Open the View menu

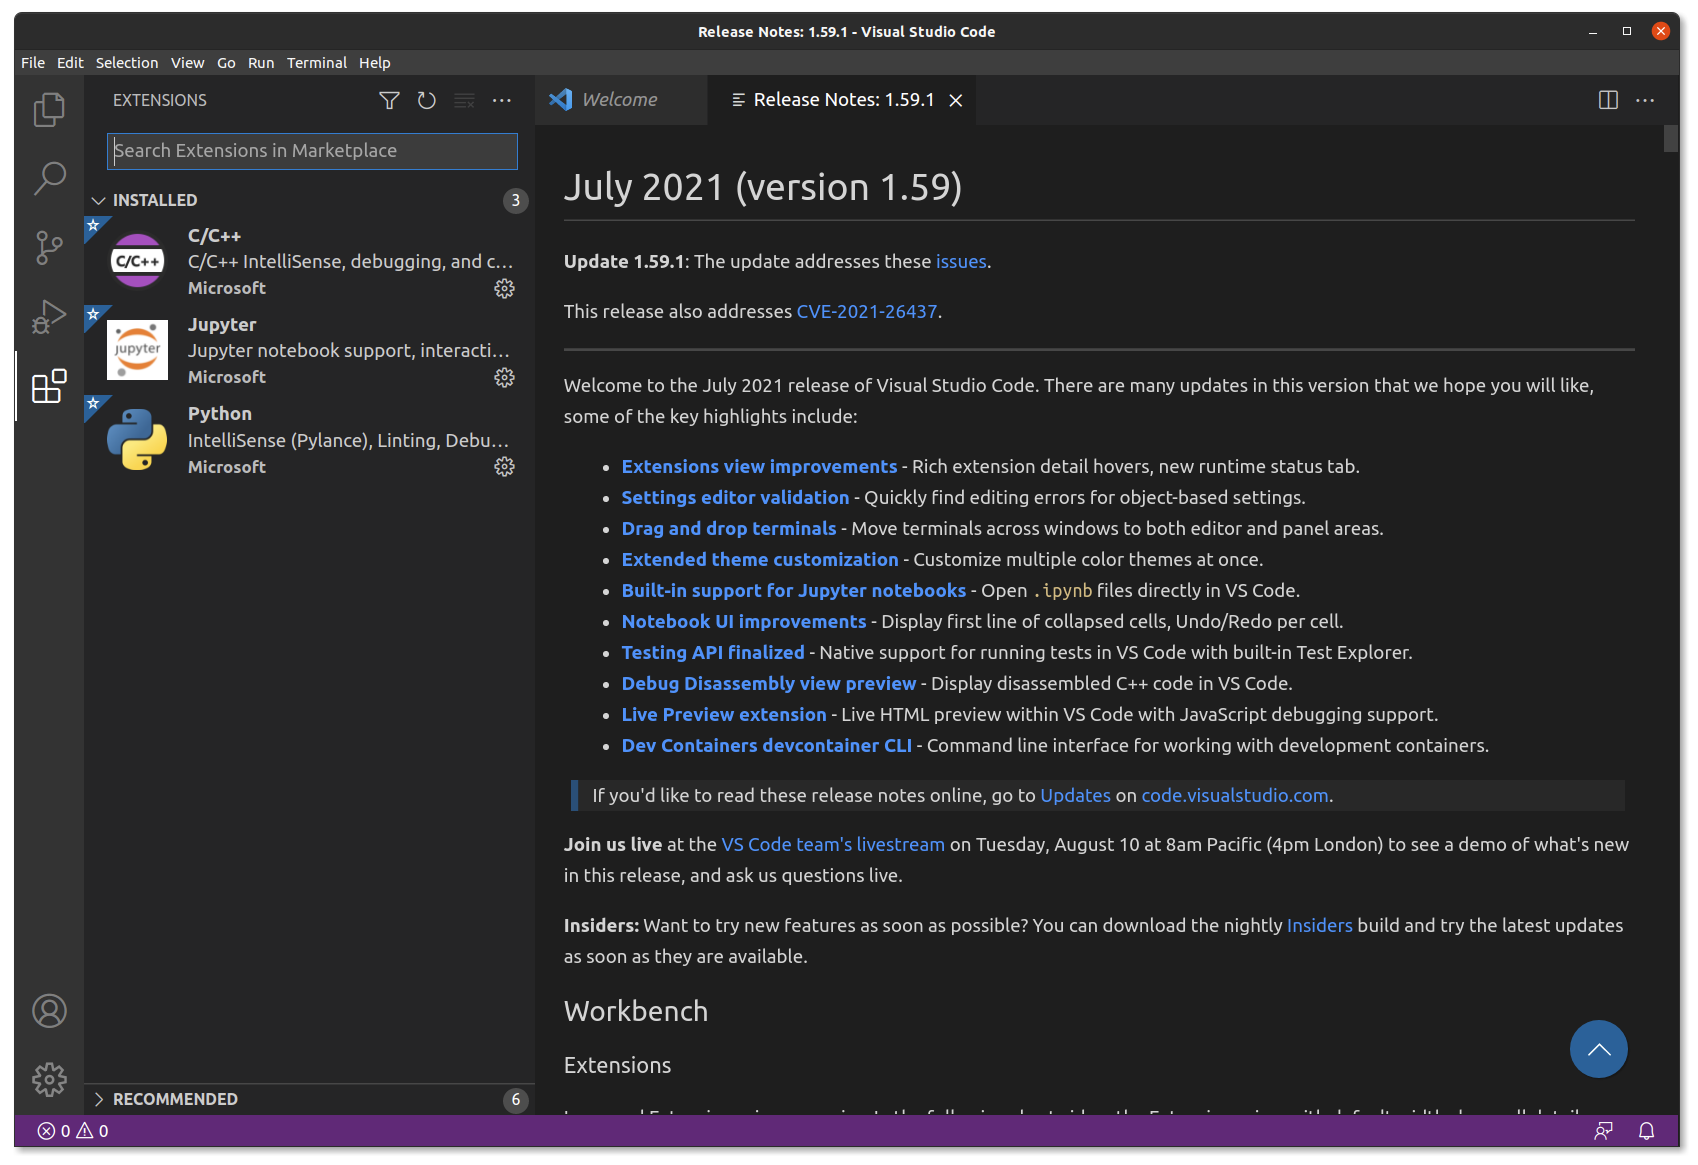[x=187, y=62]
